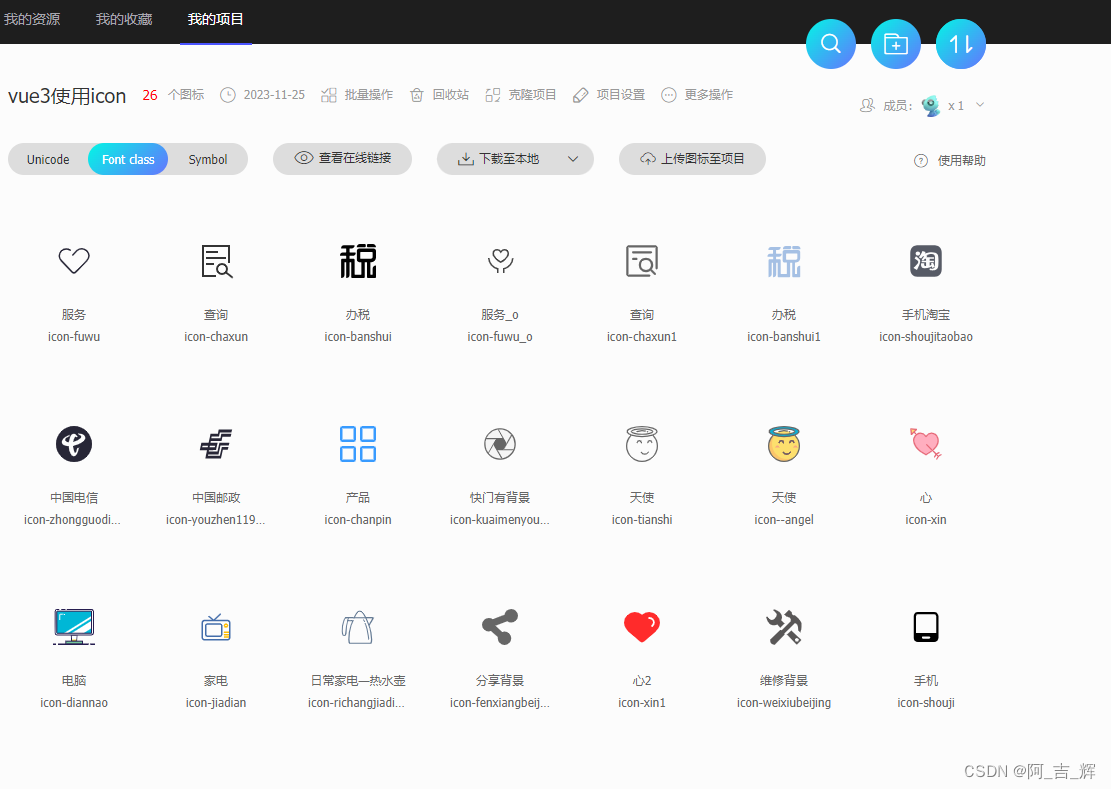This screenshot has height=789, width=1111.
Task: Select the icon-weixiubeijing repair tools icon
Action: click(x=783, y=627)
